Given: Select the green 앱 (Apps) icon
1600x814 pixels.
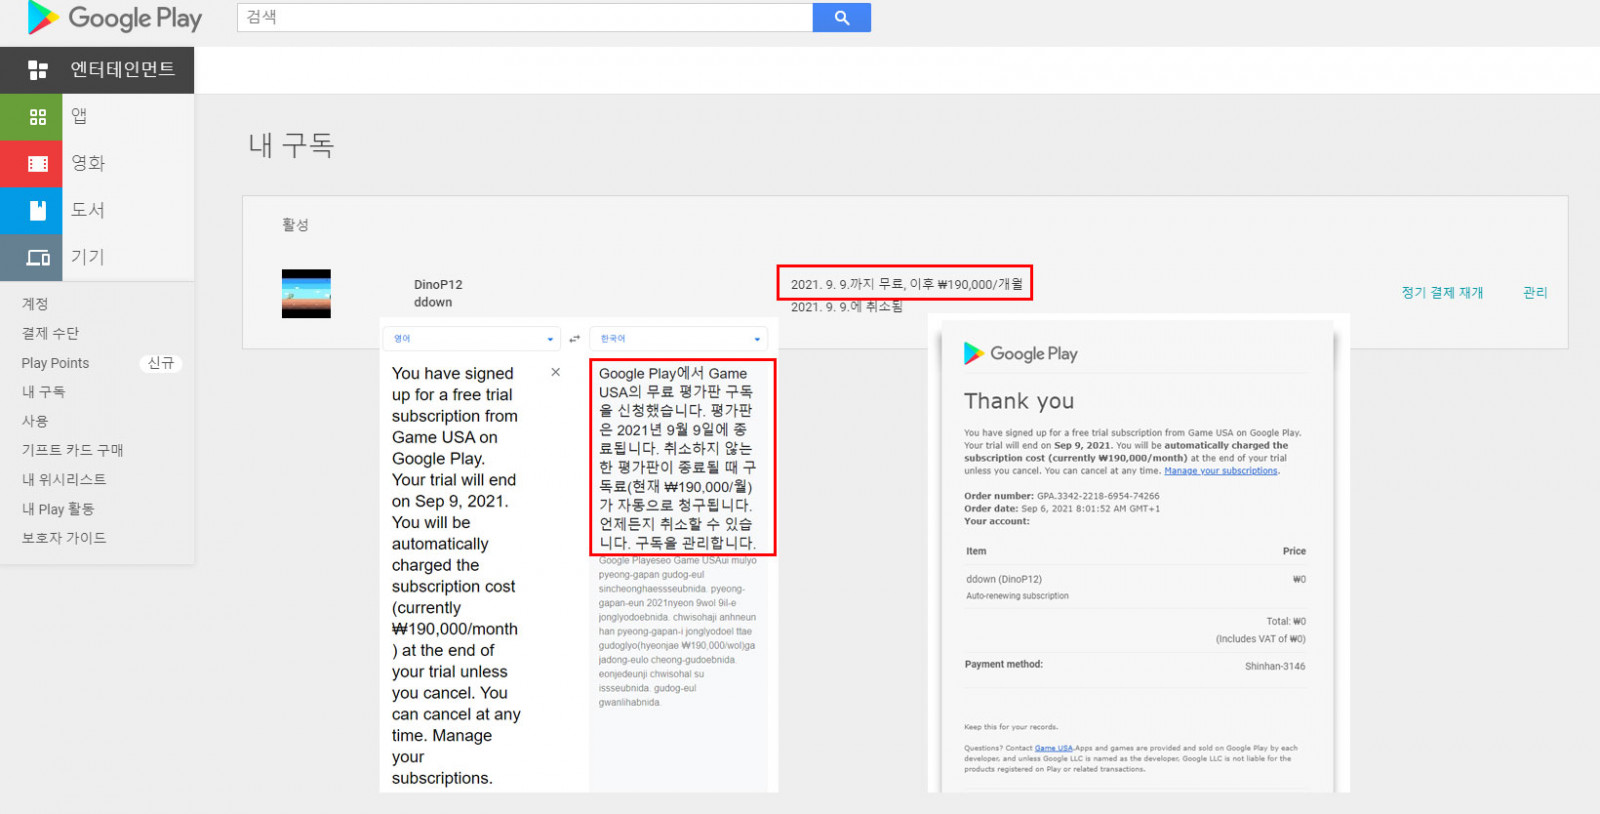Looking at the screenshot, I should (38, 117).
